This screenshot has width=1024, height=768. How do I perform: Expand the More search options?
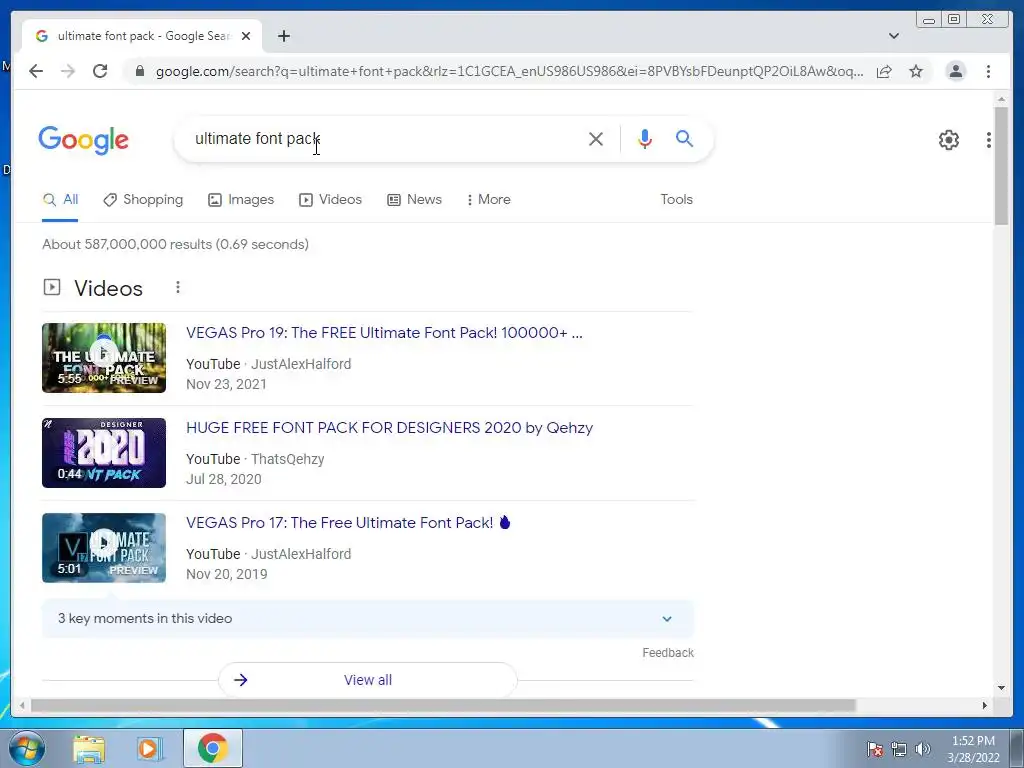tap(488, 200)
